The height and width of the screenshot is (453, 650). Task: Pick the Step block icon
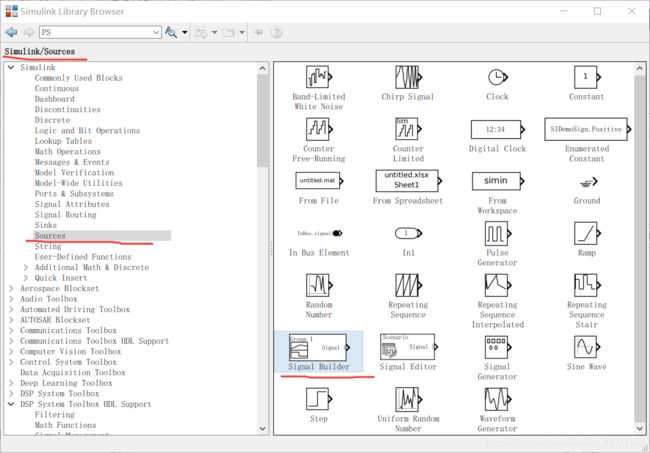pyautogui.click(x=319, y=399)
